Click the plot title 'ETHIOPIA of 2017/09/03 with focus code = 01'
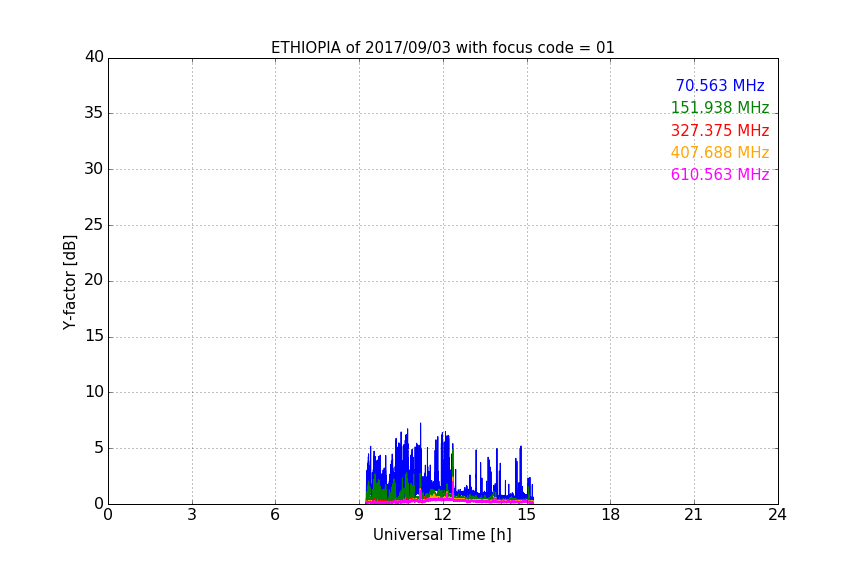The image size is (864, 576). [442, 48]
